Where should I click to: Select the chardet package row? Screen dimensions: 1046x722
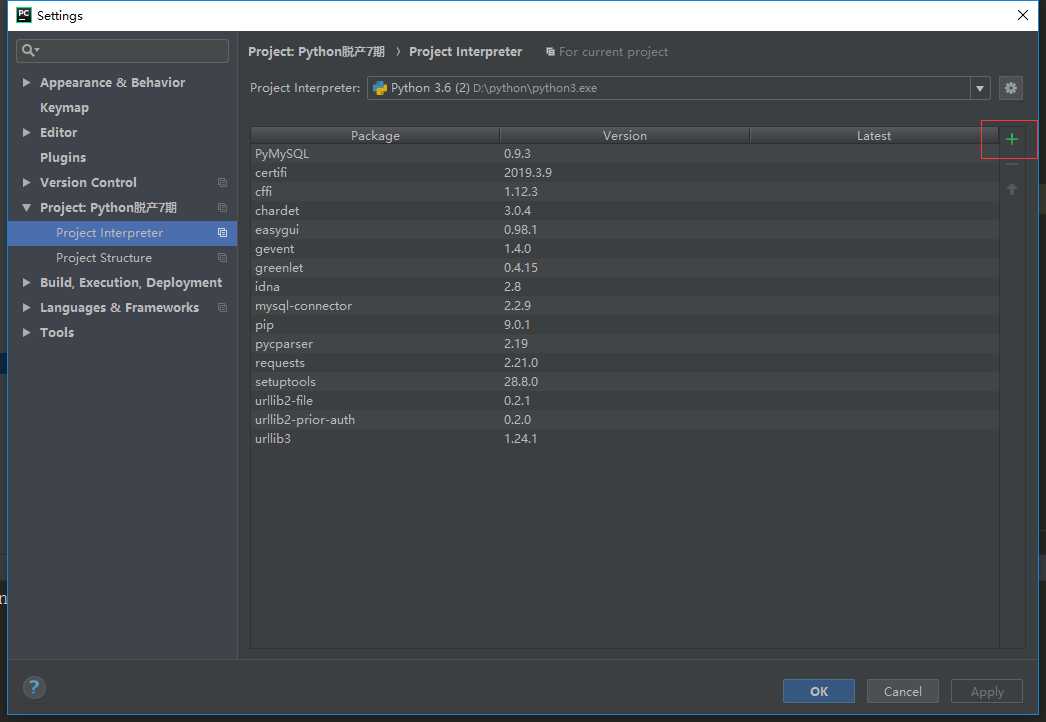pos(624,210)
